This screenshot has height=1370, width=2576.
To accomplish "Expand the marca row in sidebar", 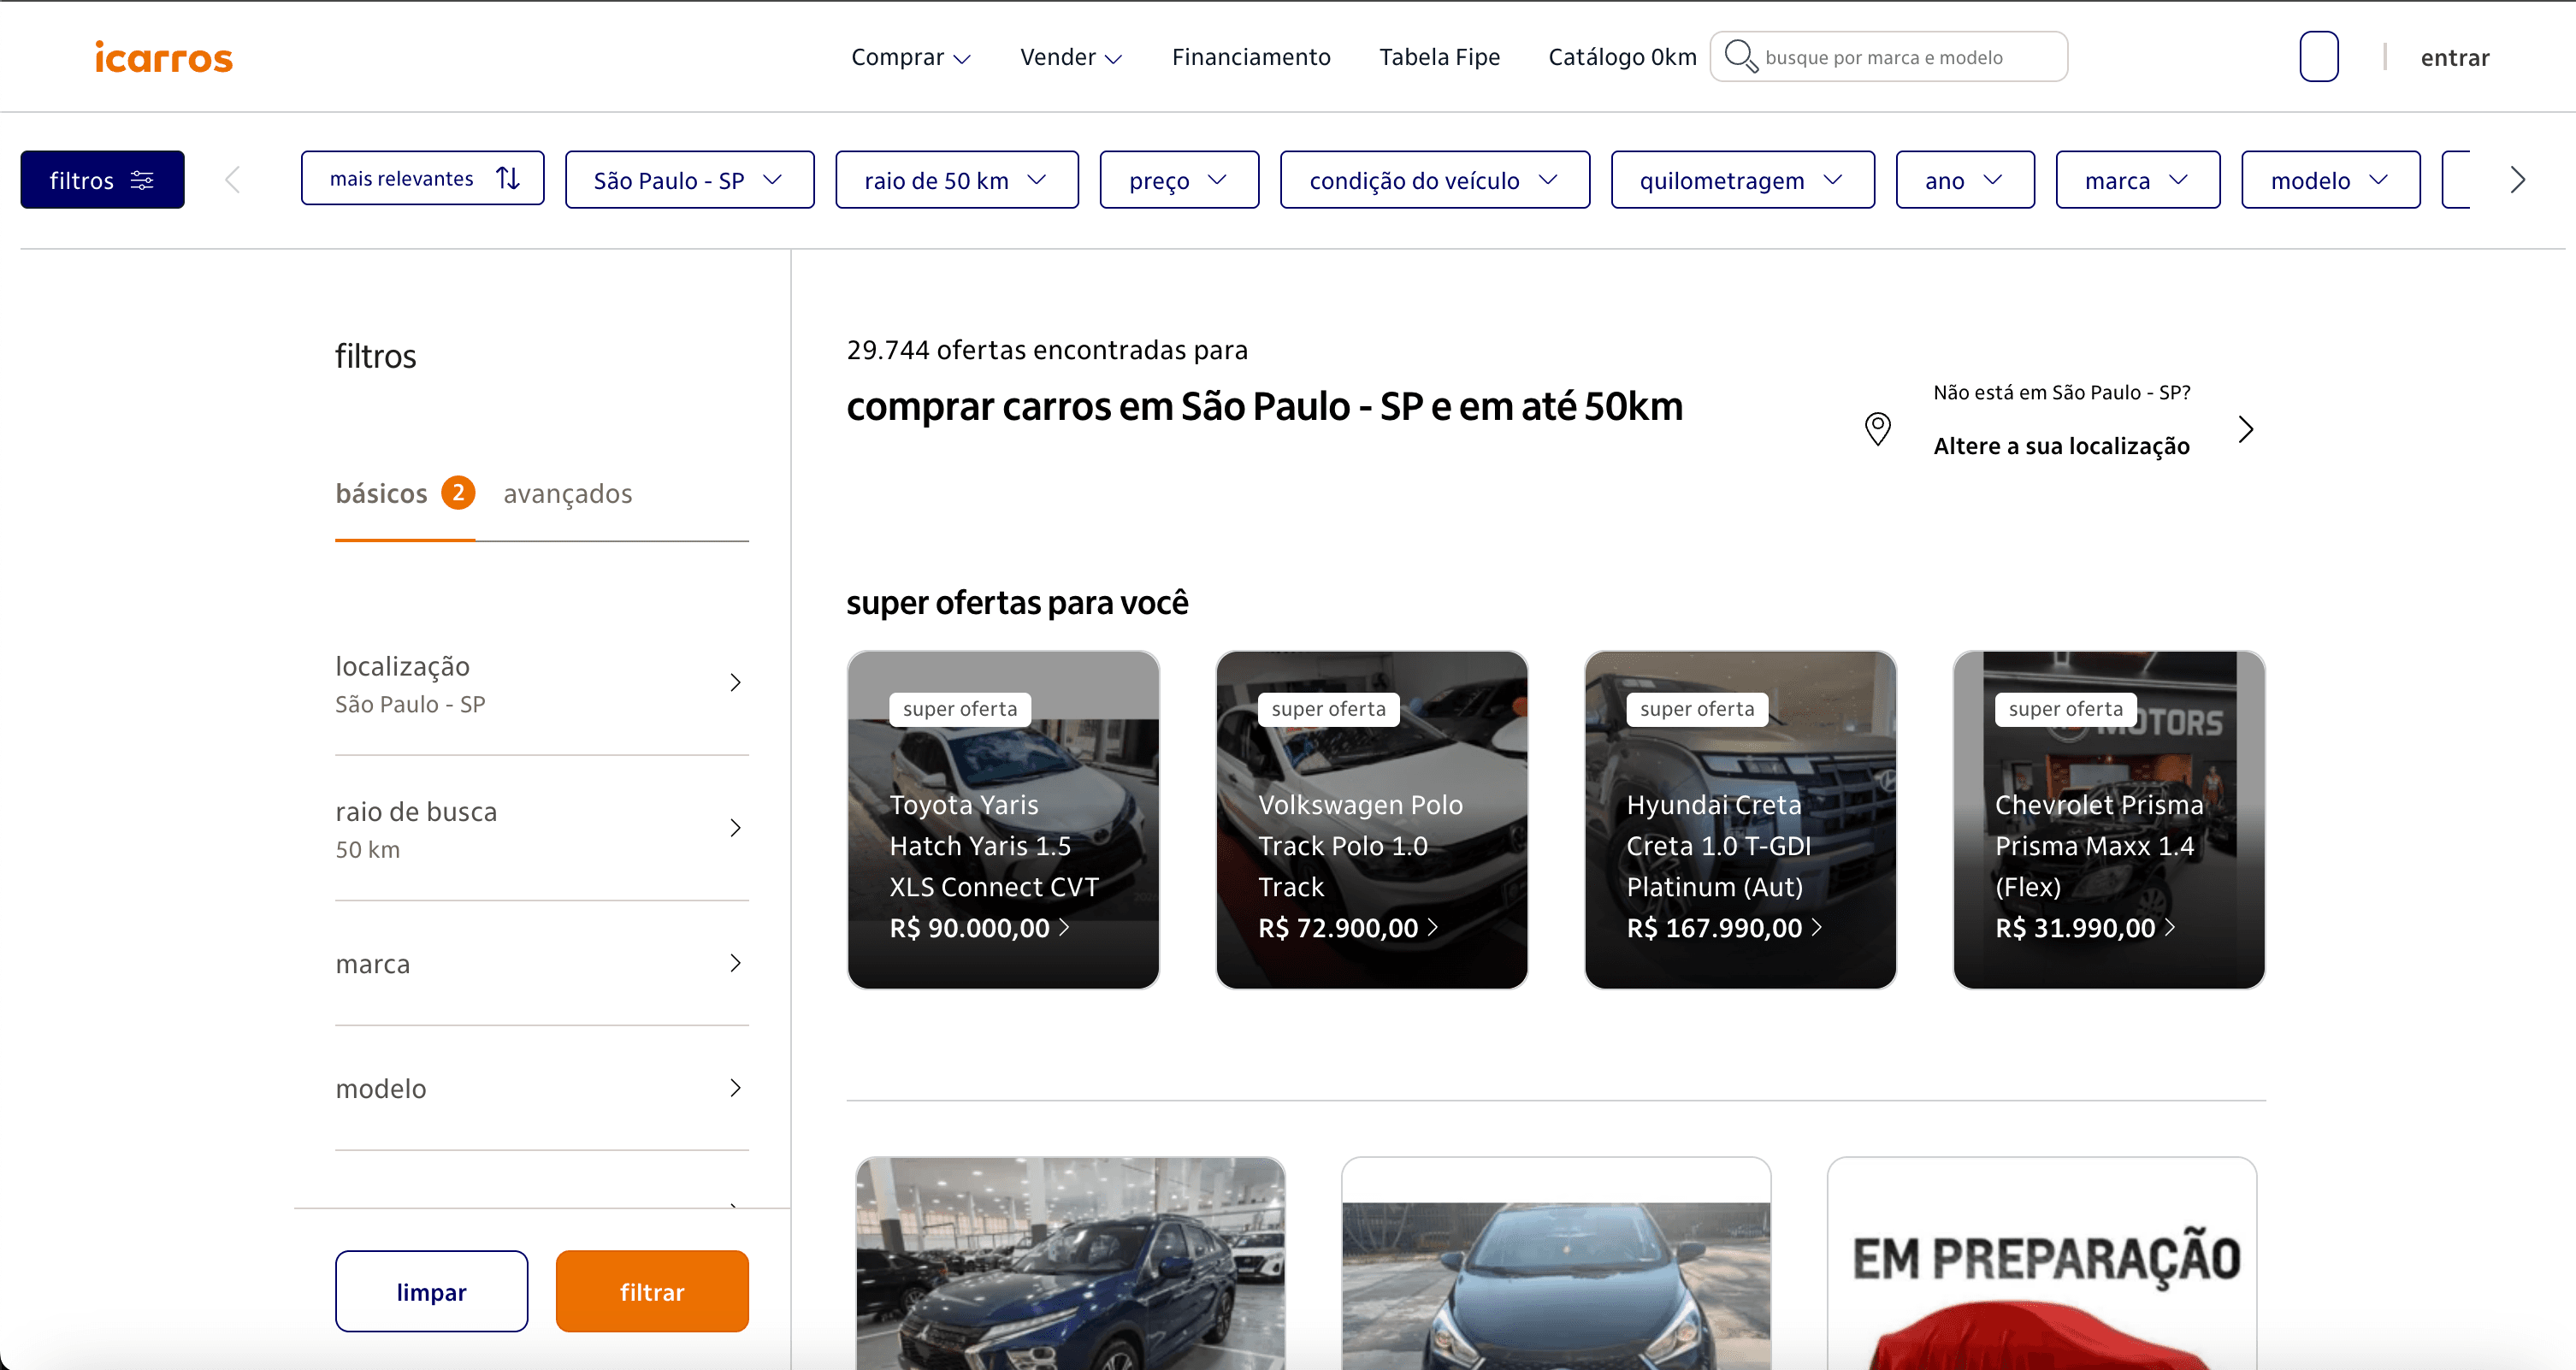I will click(x=541, y=964).
